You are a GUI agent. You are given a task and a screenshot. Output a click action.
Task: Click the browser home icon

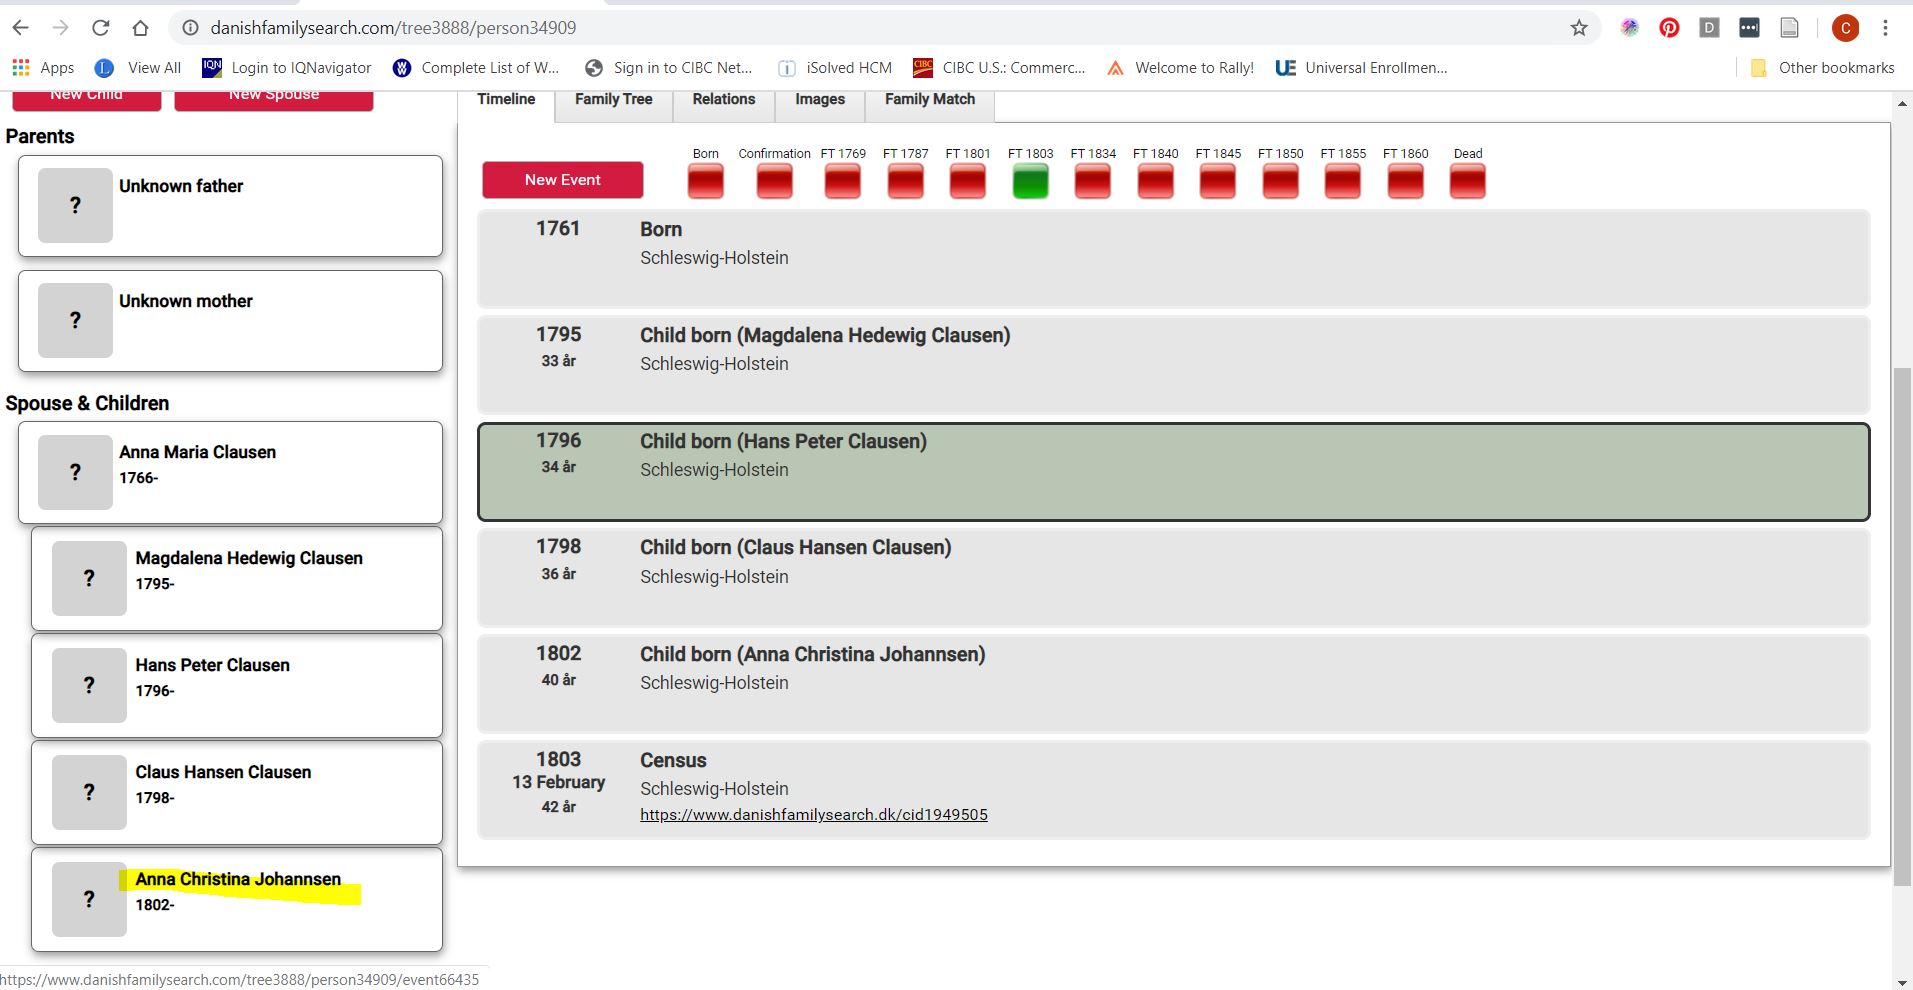140,28
